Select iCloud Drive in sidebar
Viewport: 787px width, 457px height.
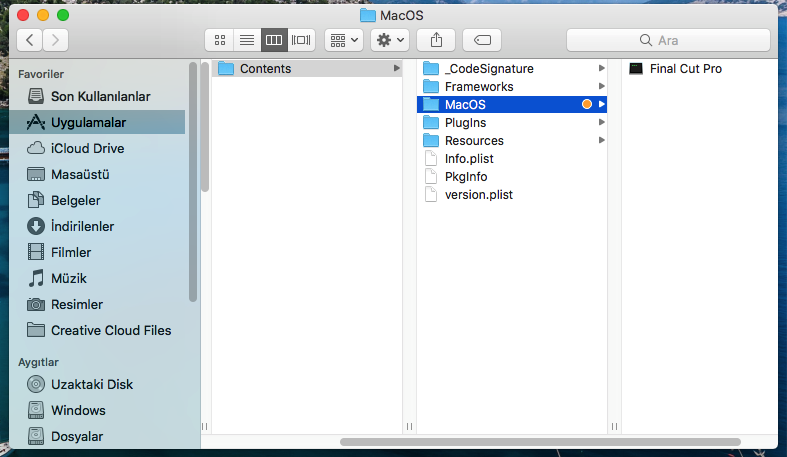click(87, 148)
